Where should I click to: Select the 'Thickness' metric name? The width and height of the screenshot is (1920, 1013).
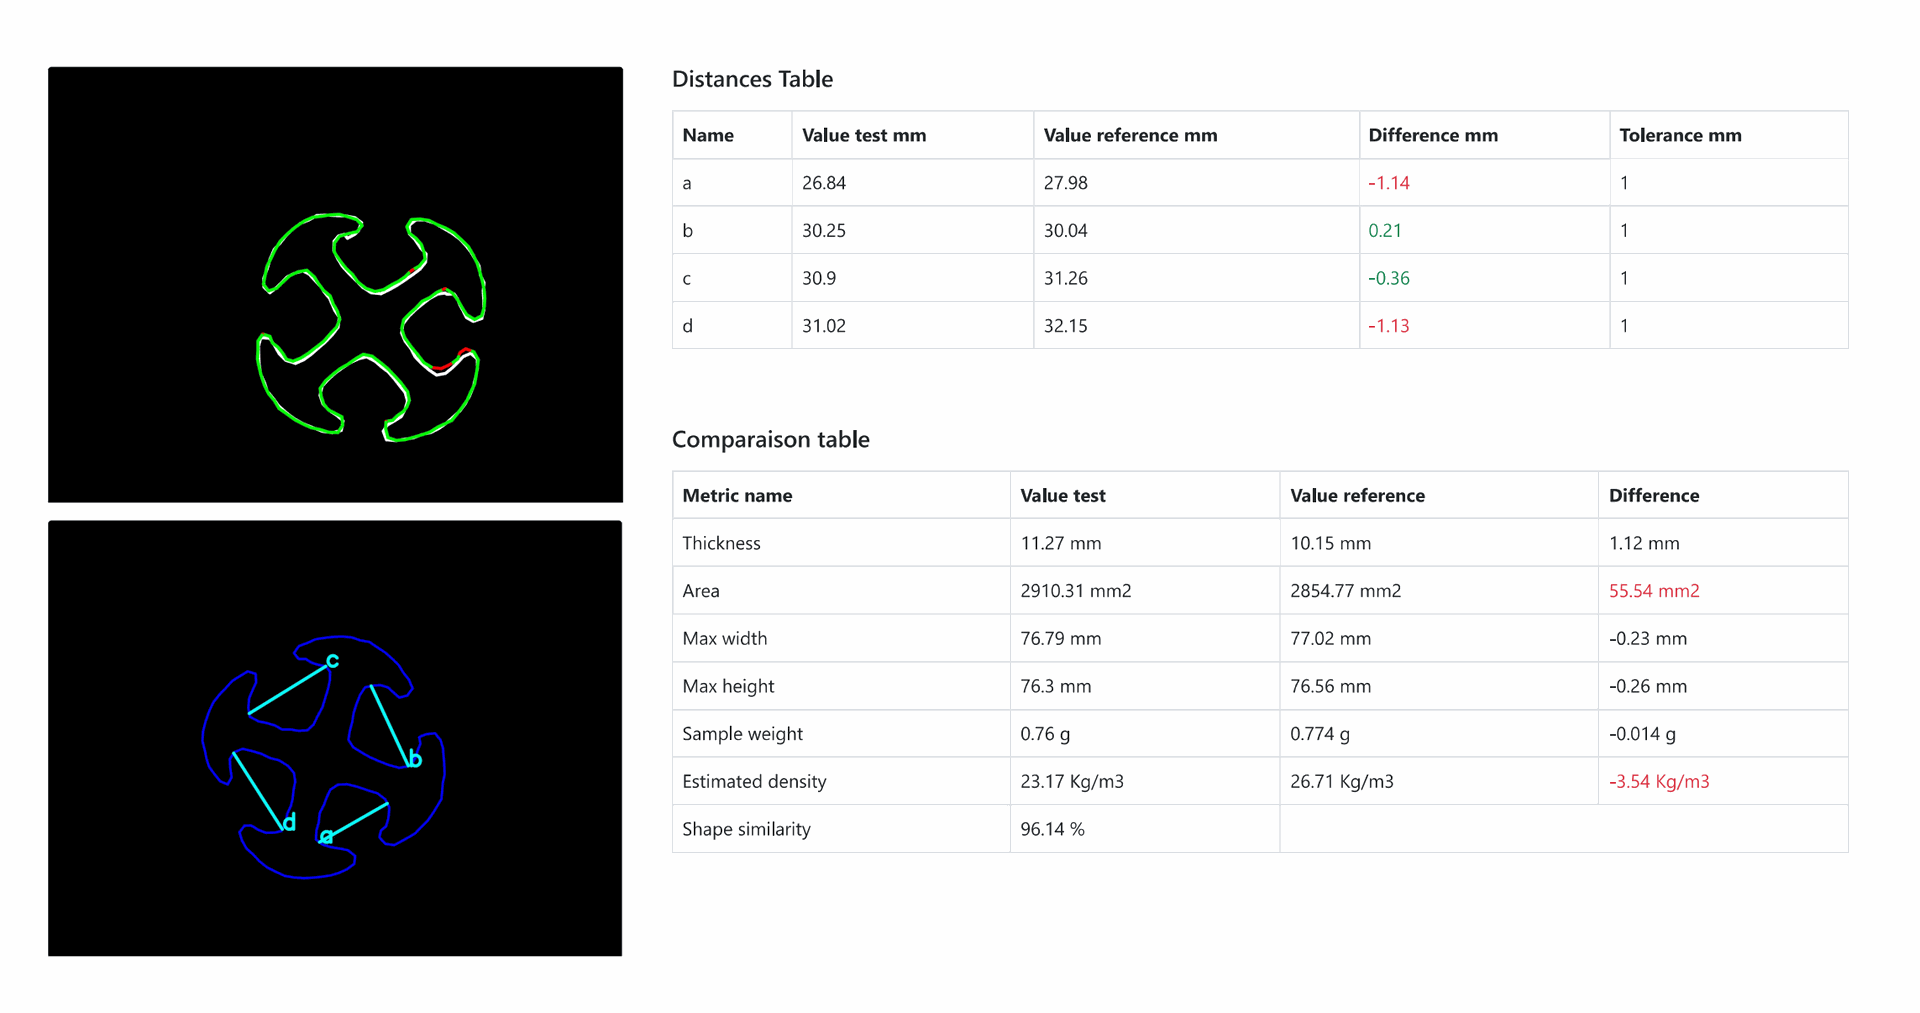pos(721,543)
